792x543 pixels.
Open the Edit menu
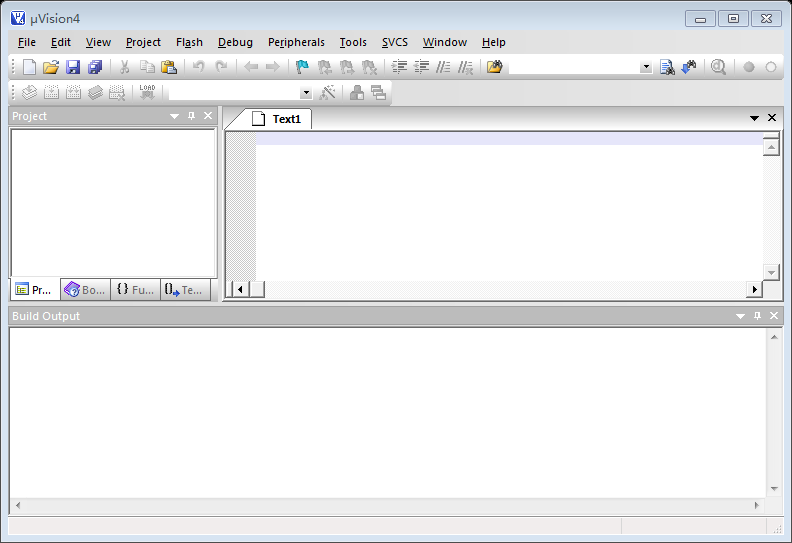(61, 42)
